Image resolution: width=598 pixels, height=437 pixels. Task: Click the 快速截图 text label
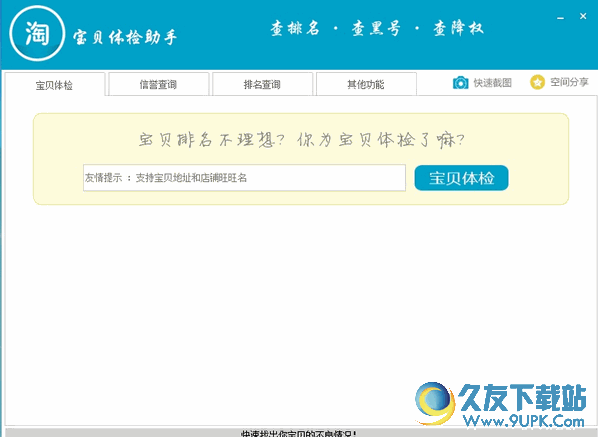point(493,83)
